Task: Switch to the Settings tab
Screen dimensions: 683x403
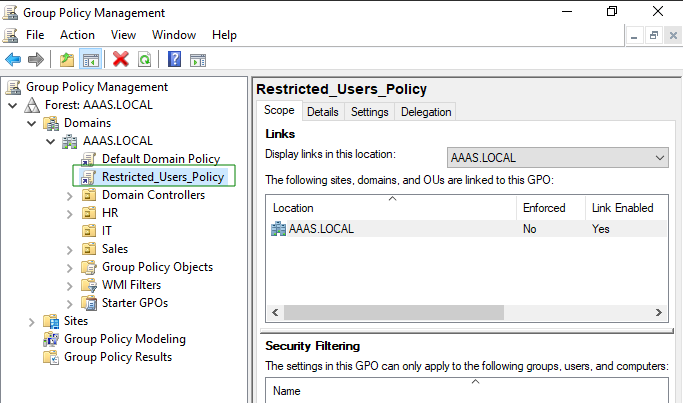Action: 370,112
